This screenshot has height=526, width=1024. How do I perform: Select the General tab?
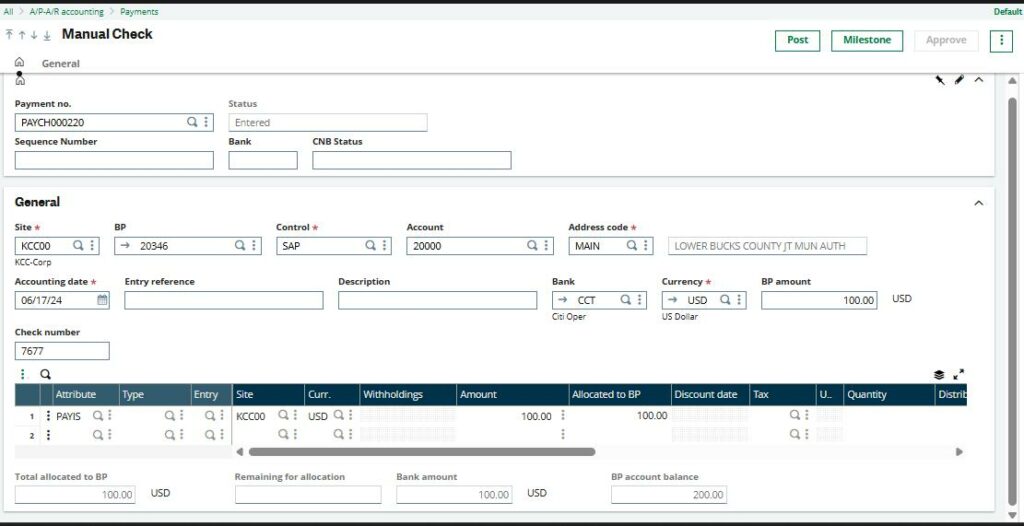(x=60, y=63)
